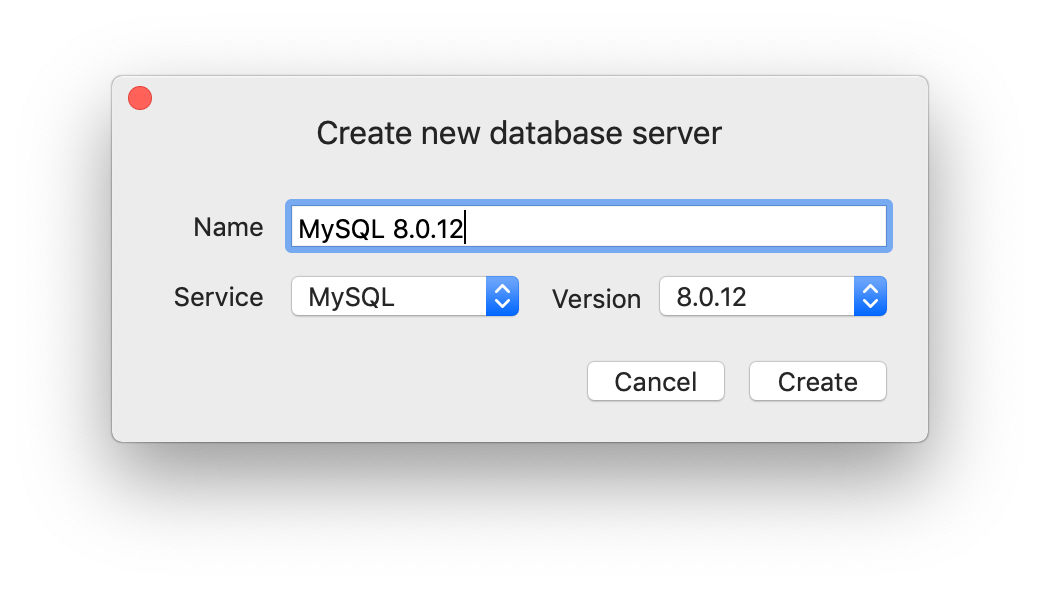Image resolution: width=1040 pixels, height=590 pixels.
Task: Confirm creation of the new database server
Action: click(817, 381)
